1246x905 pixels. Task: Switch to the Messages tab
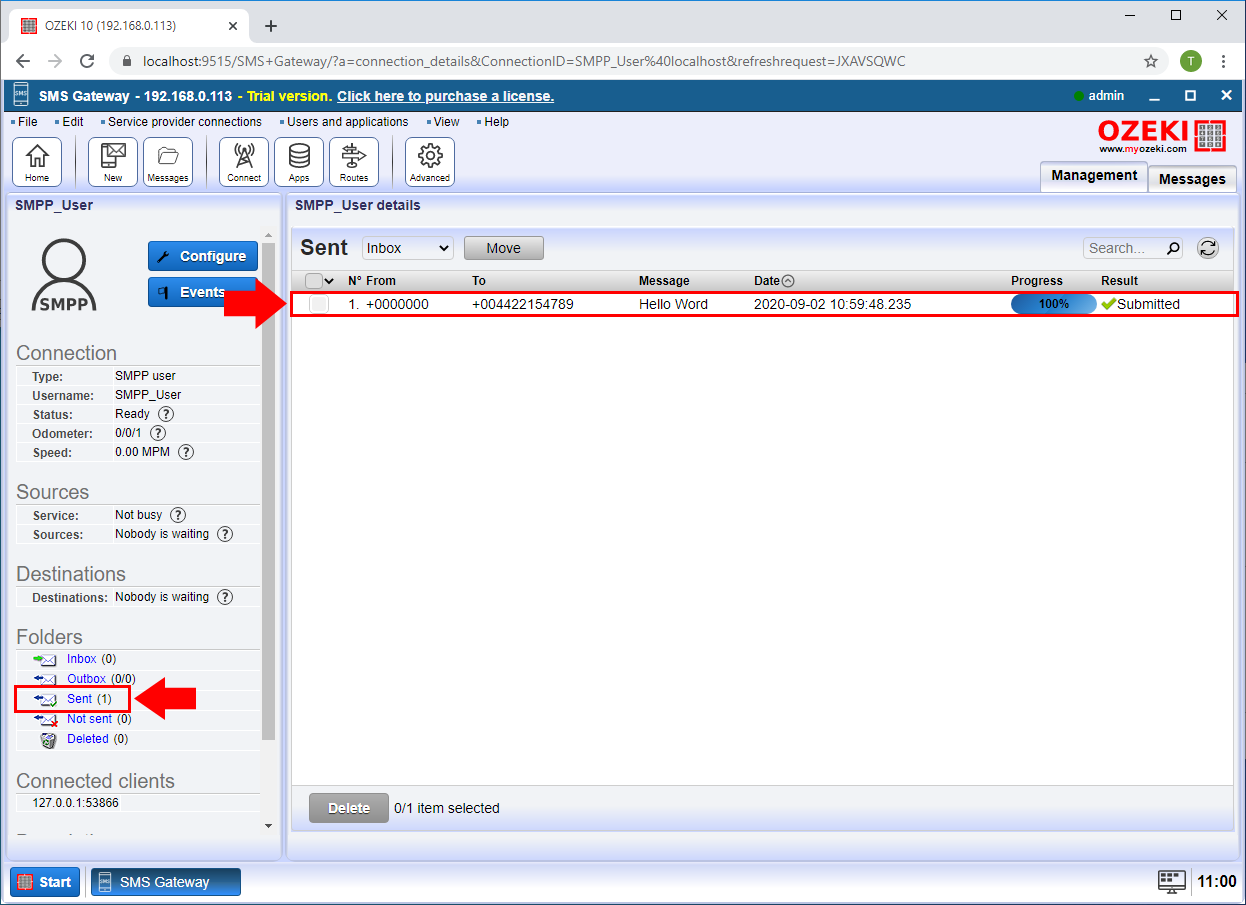point(1191,179)
